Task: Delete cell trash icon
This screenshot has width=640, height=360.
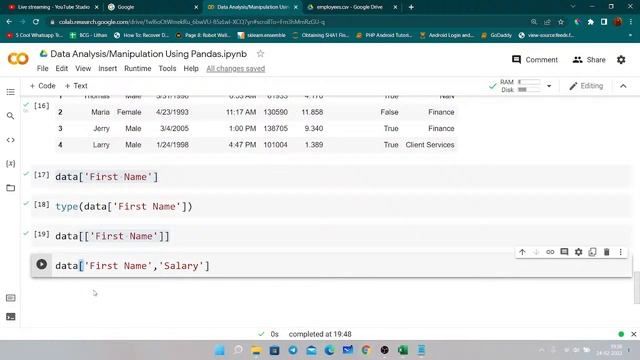Action: tap(607, 252)
